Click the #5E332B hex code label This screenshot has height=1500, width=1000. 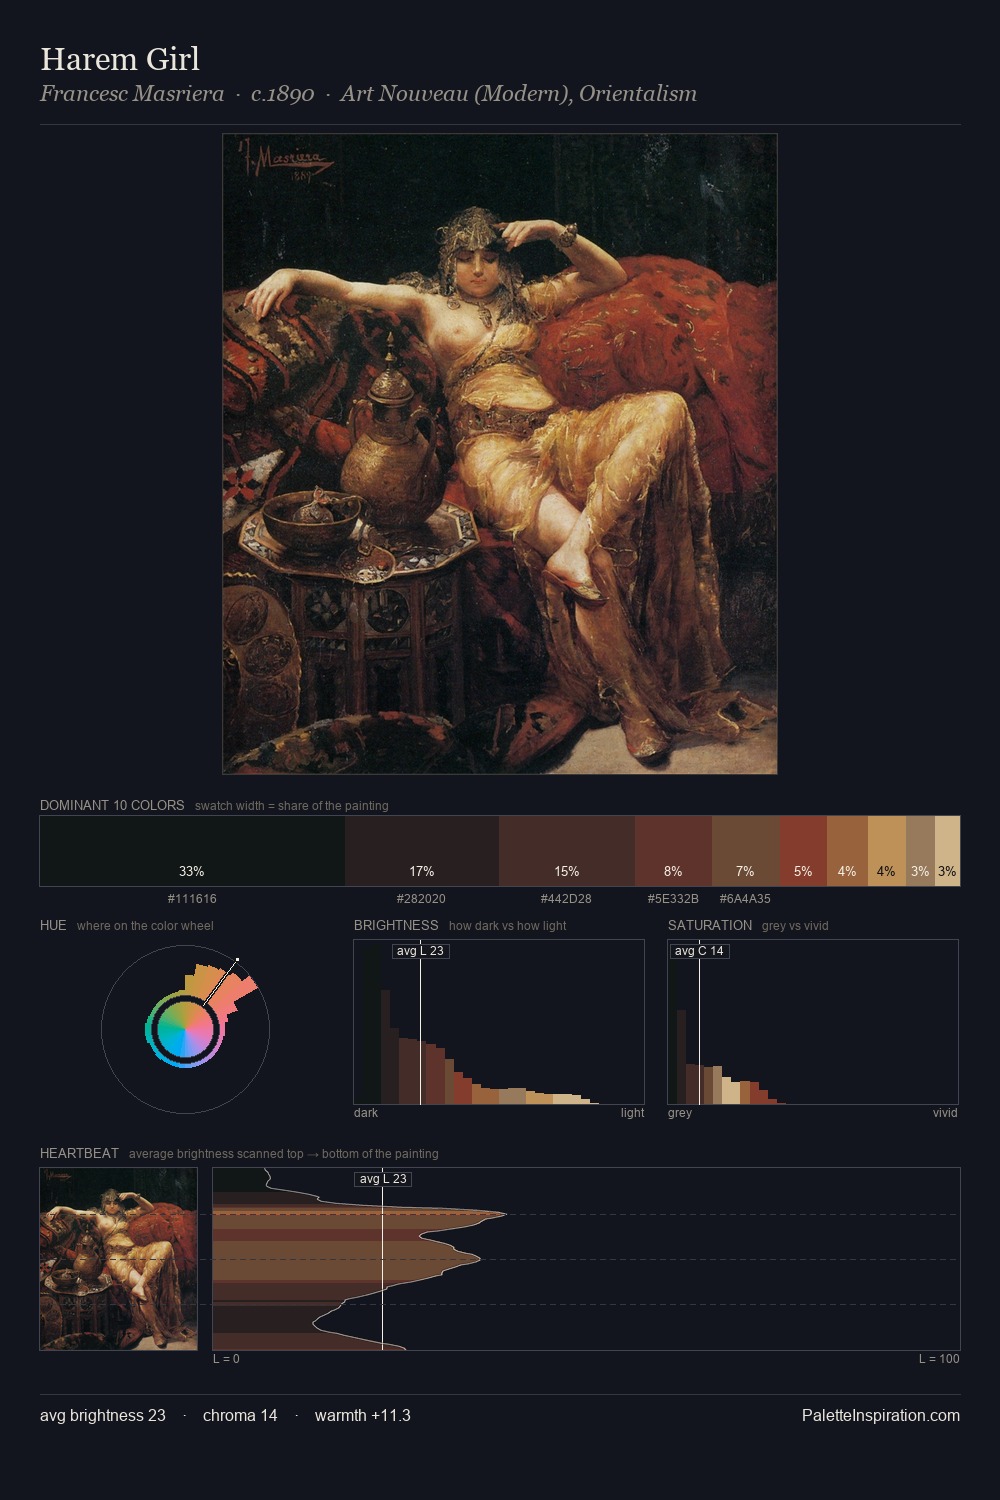click(673, 899)
